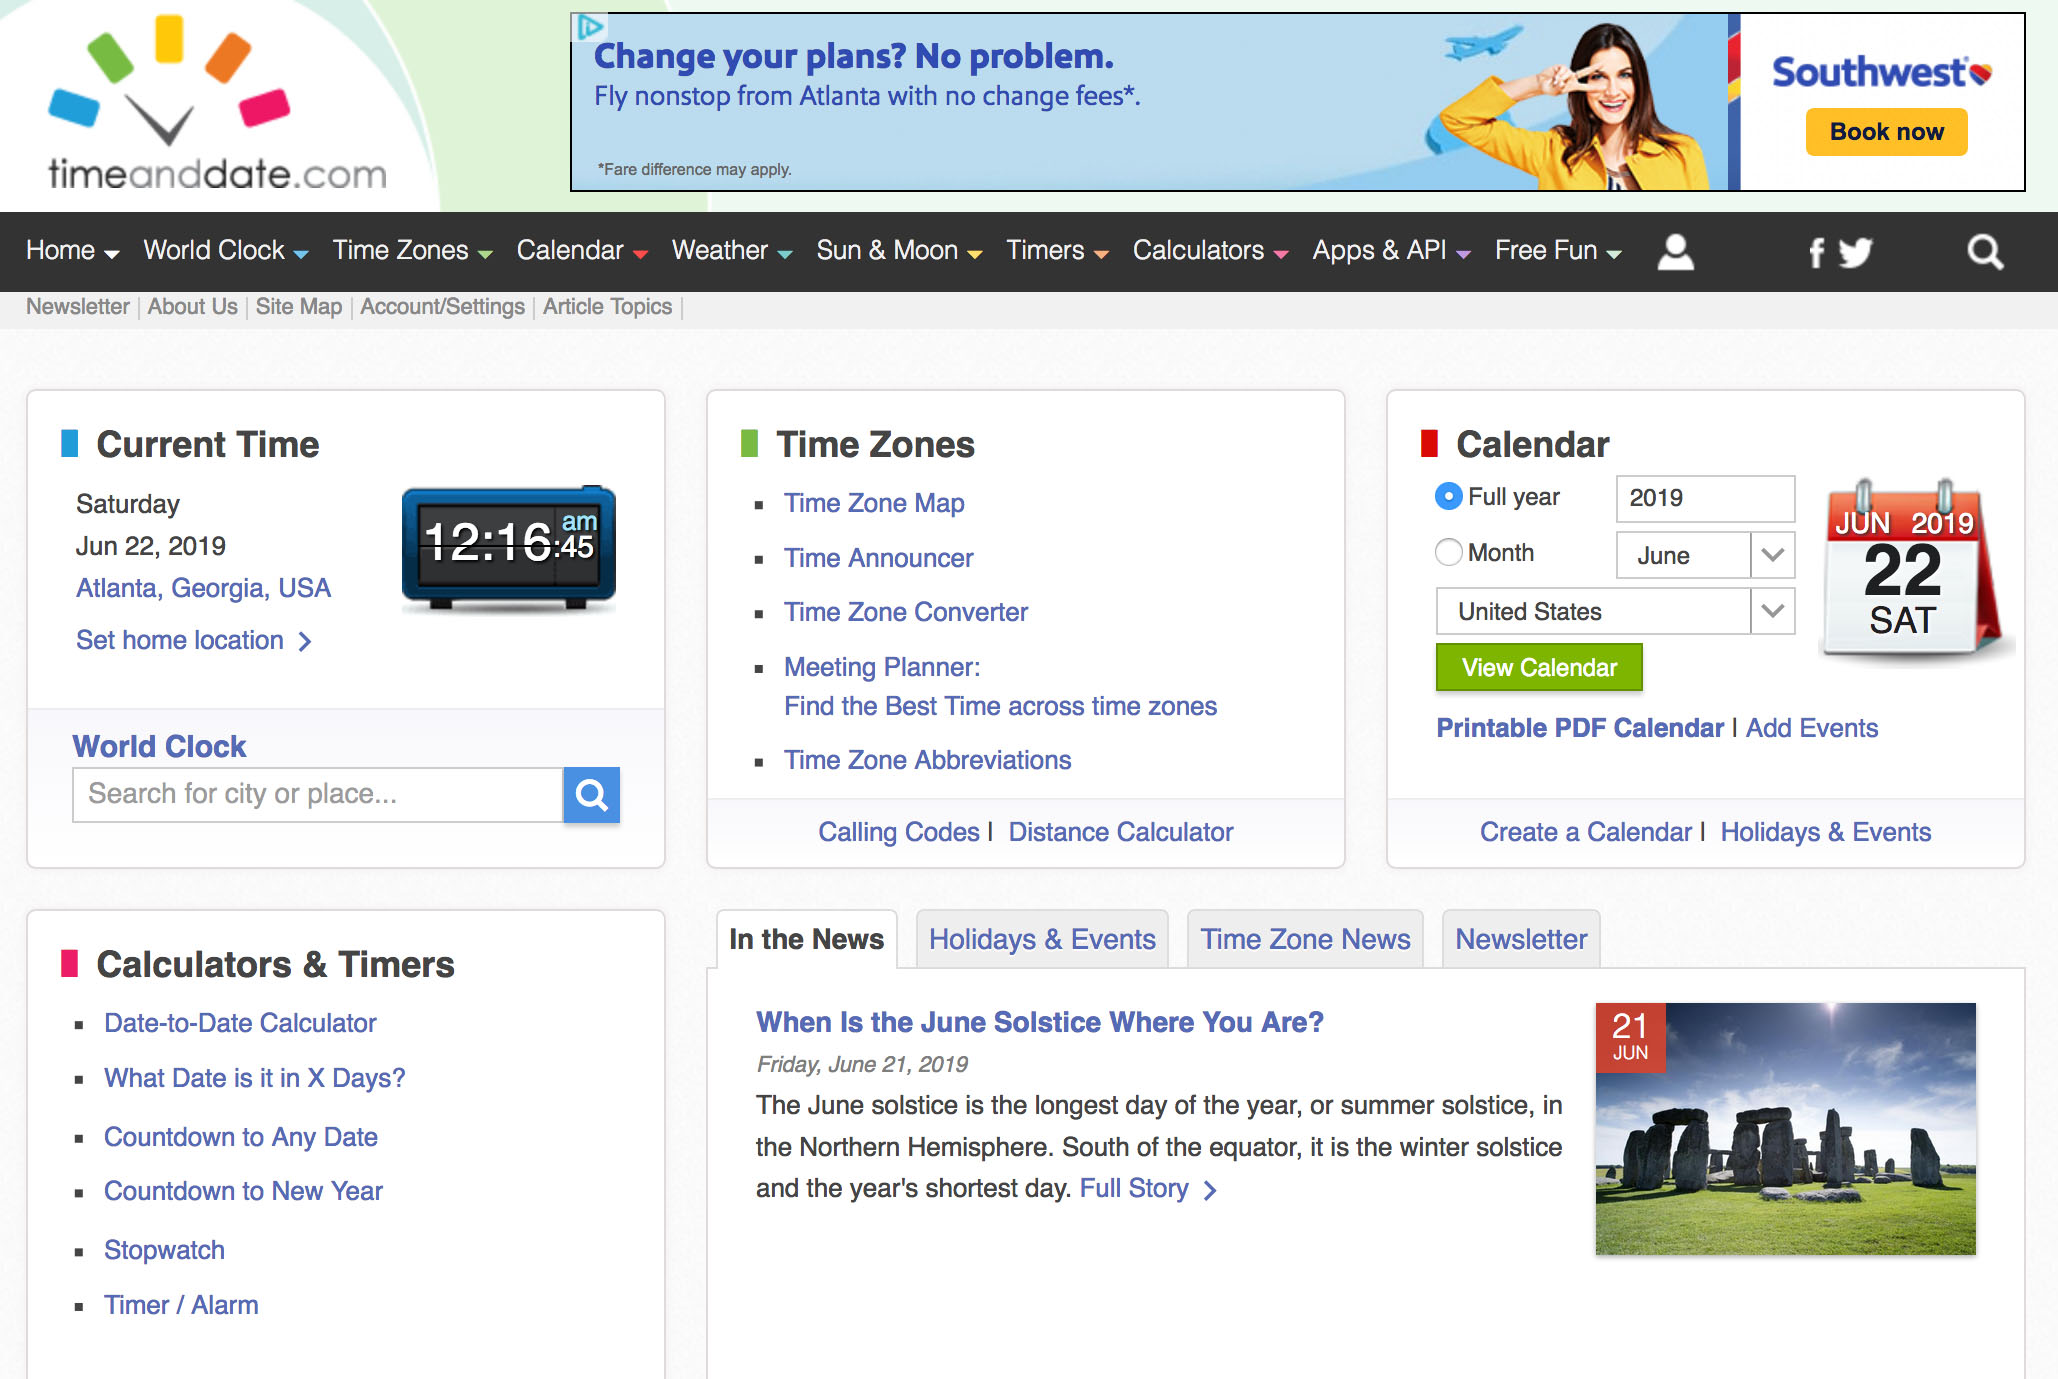Click the AdChoices icon on the banner ad
The width and height of the screenshot is (2058, 1379).
point(590,27)
